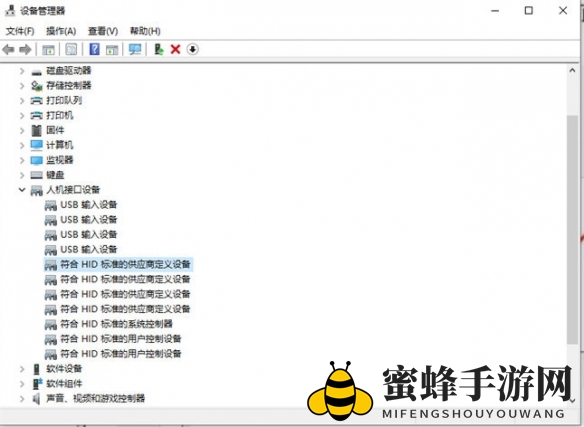This screenshot has height=427, width=584.
Task: Expand the 打印队列 node
Action: (22, 101)
